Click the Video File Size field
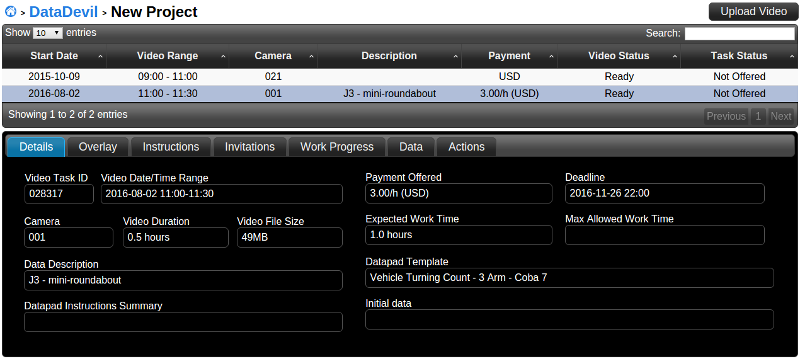The width and height of the screenshot is (800, 361). [290, 238]
